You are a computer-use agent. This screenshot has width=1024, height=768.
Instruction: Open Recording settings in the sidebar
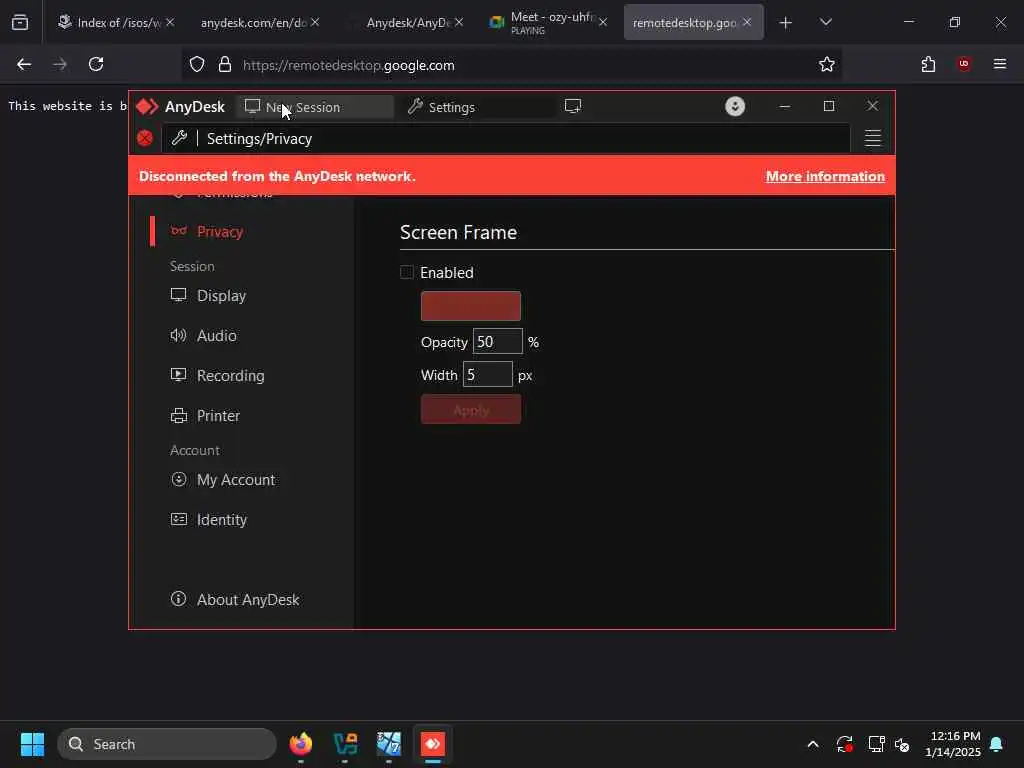click(230, 376)
